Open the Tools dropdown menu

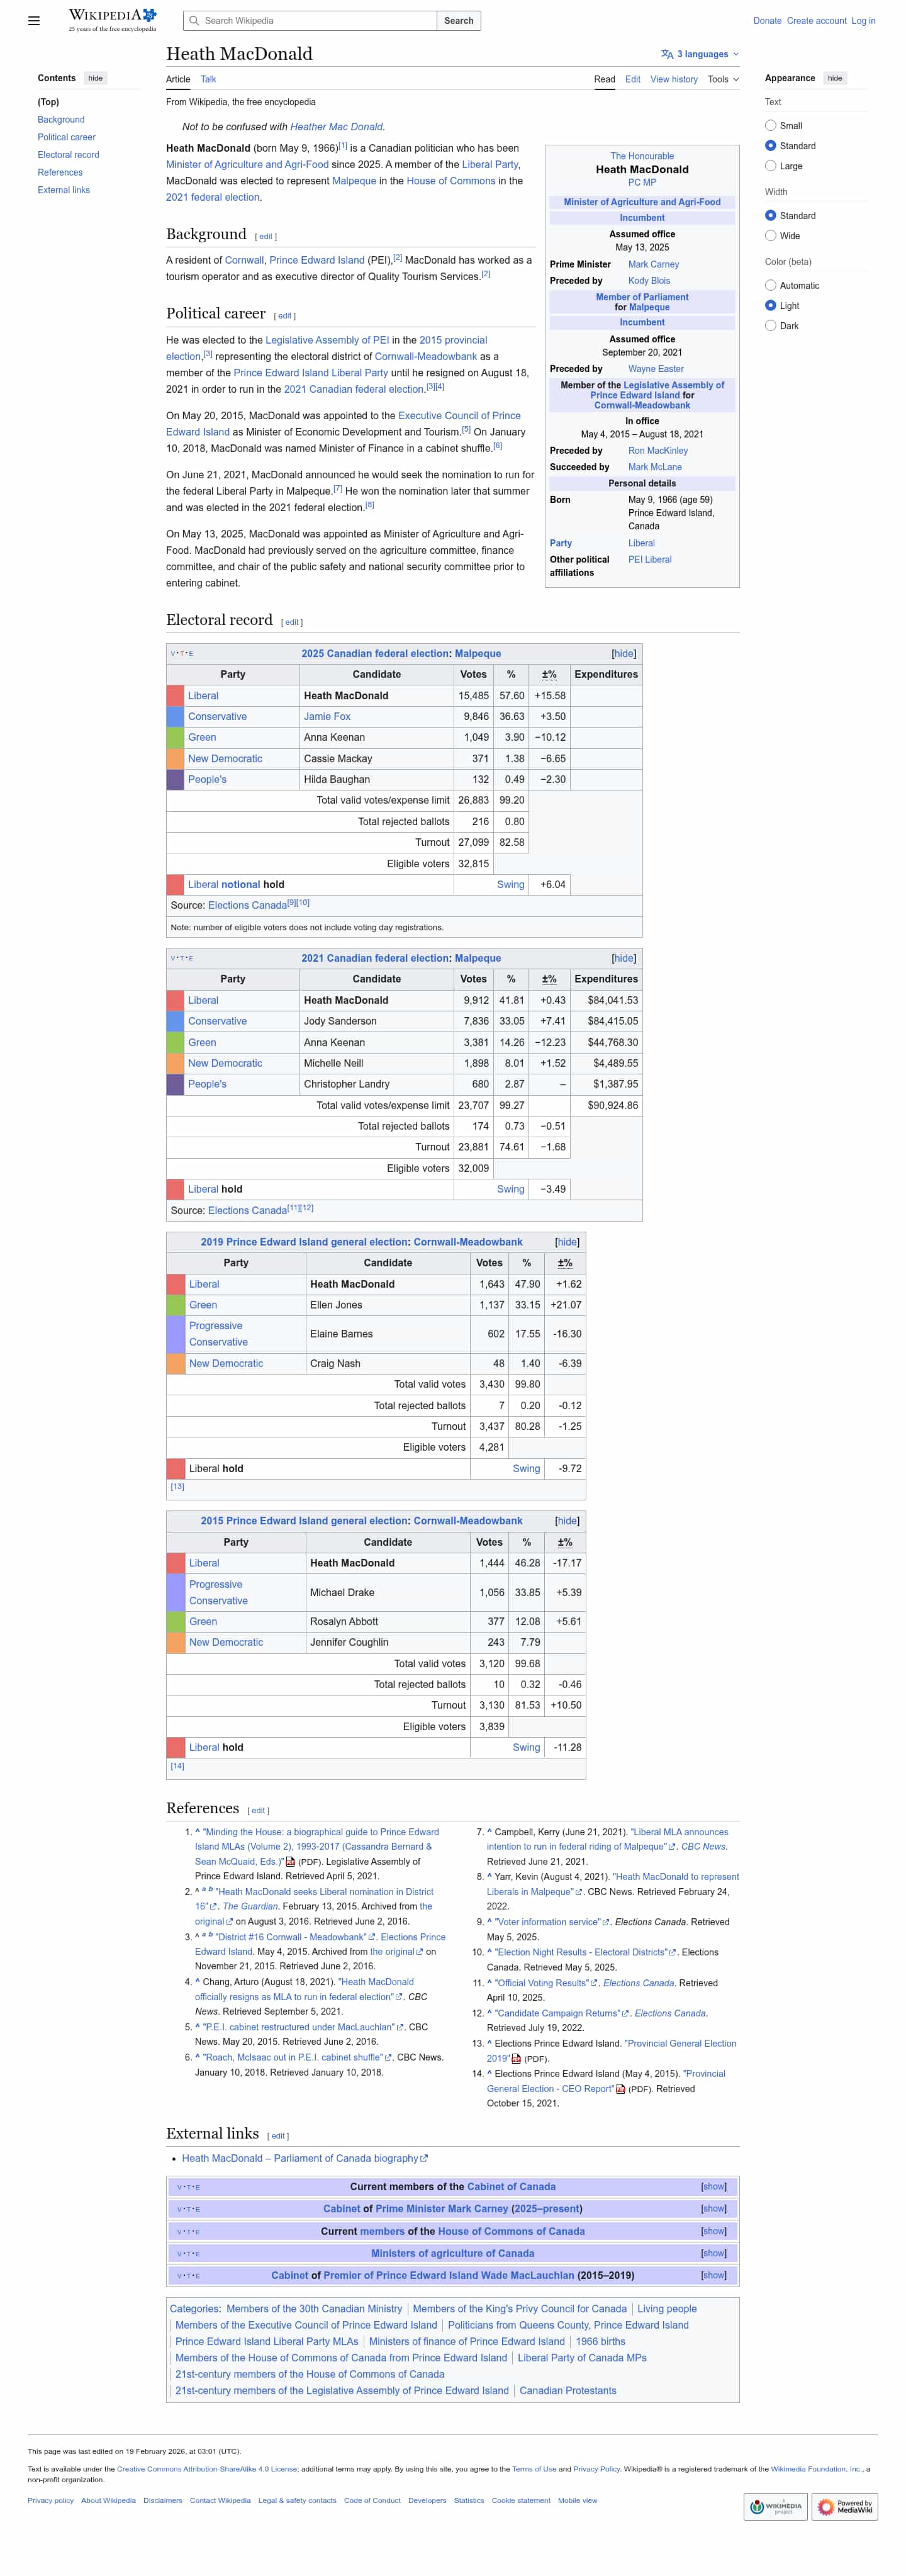click(723, 79)
